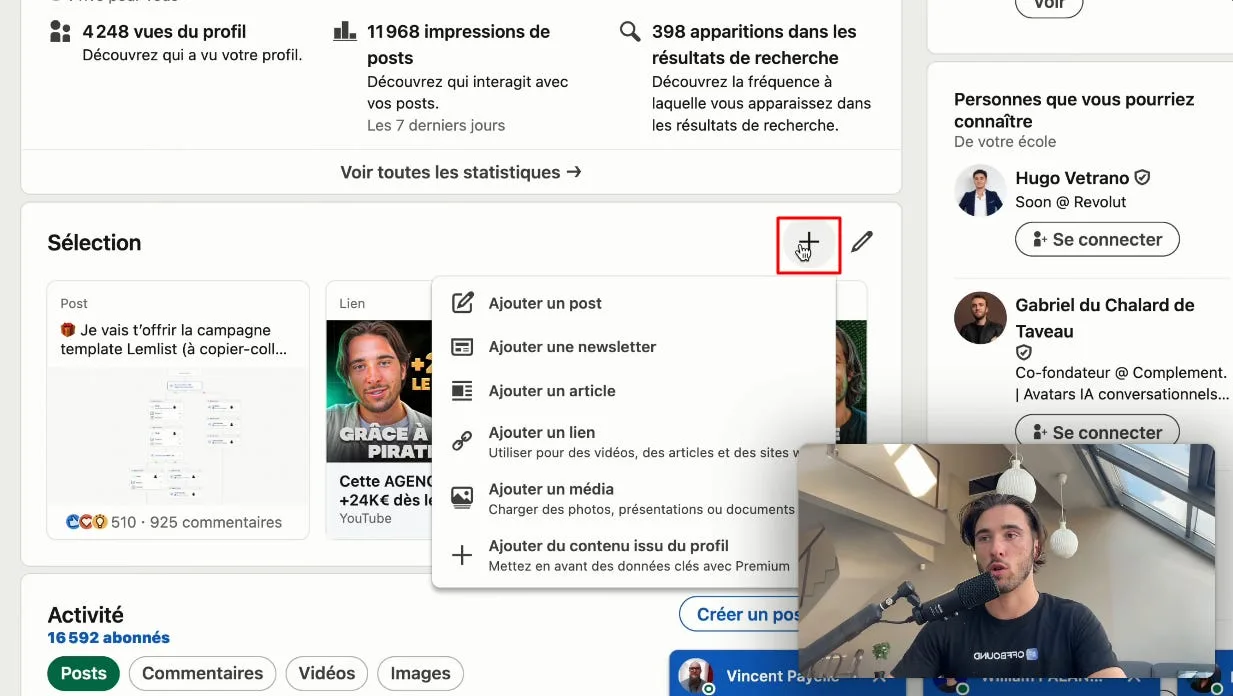
Task: Open "4 248 vues du profil" statistic
Action: (x=164, y=32)
